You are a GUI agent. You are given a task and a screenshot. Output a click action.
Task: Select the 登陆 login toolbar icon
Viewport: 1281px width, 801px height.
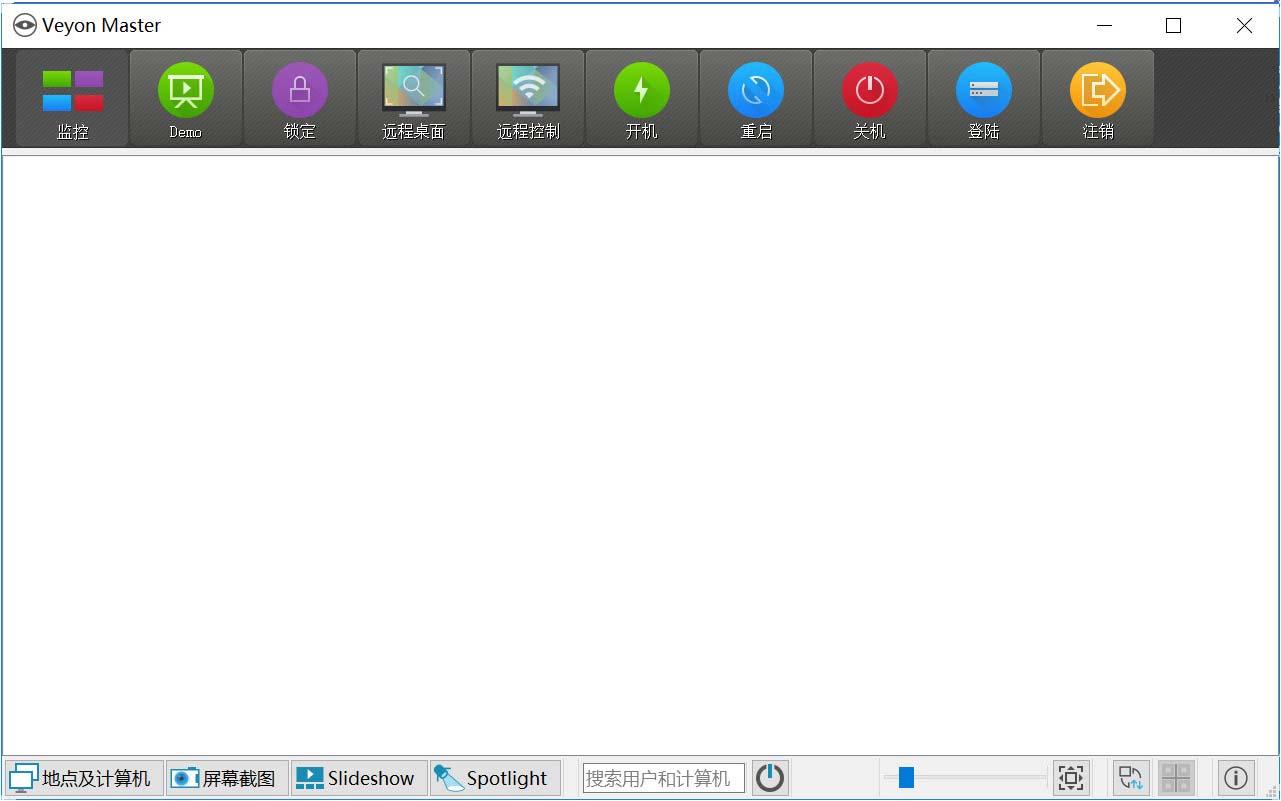pos(983,97)
